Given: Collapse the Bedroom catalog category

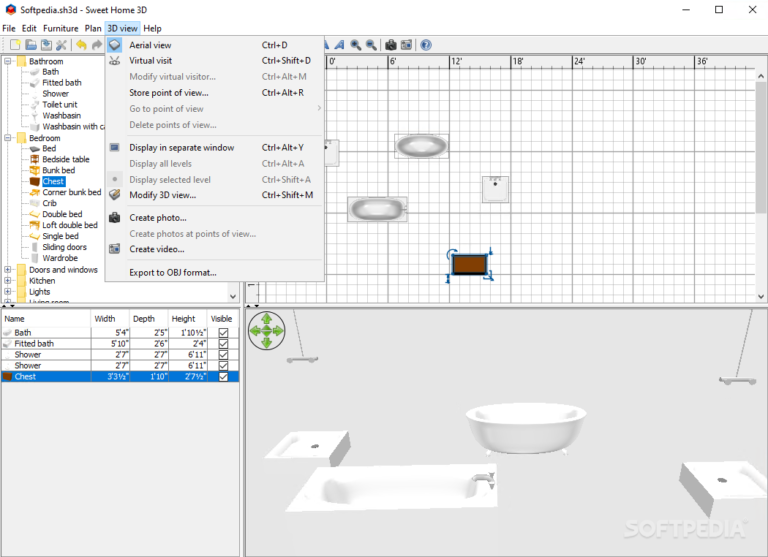Looking at the screenshot, I should point(8,138).
